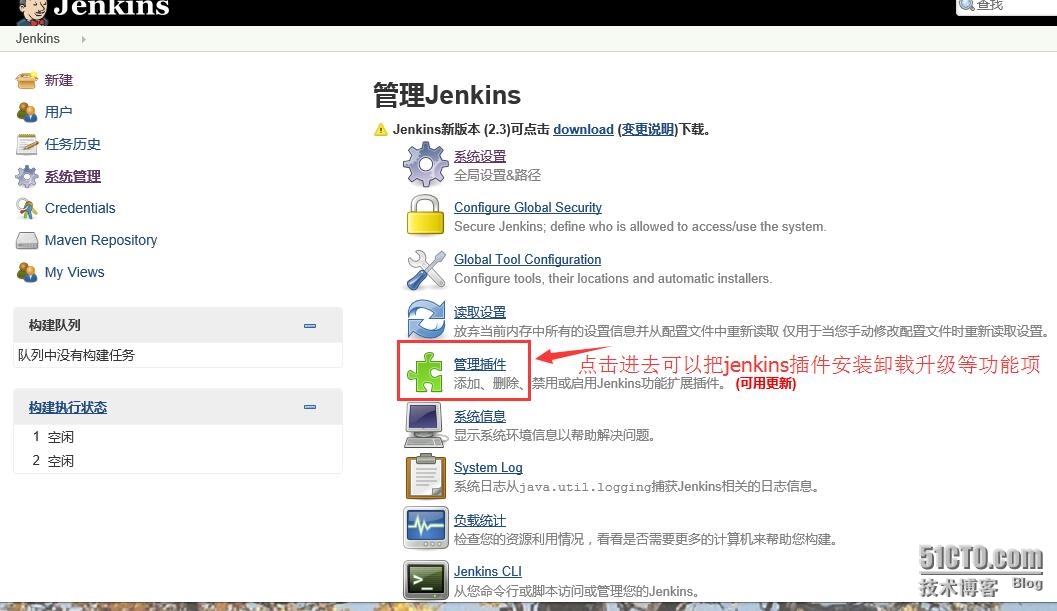This screenshot has width=1057, height=611.
Task: Click the yellow warning triangle icon
Action: 381,129
